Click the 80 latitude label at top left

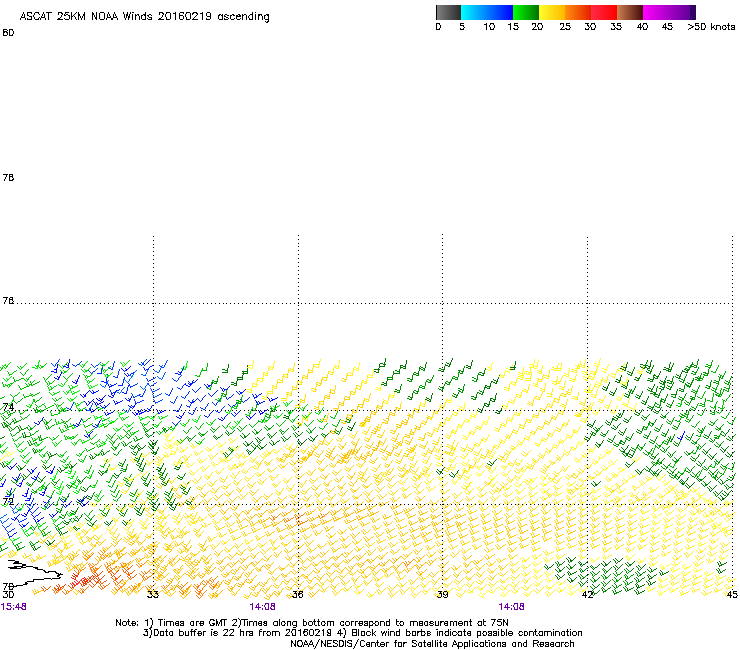(x=8, y=33)
